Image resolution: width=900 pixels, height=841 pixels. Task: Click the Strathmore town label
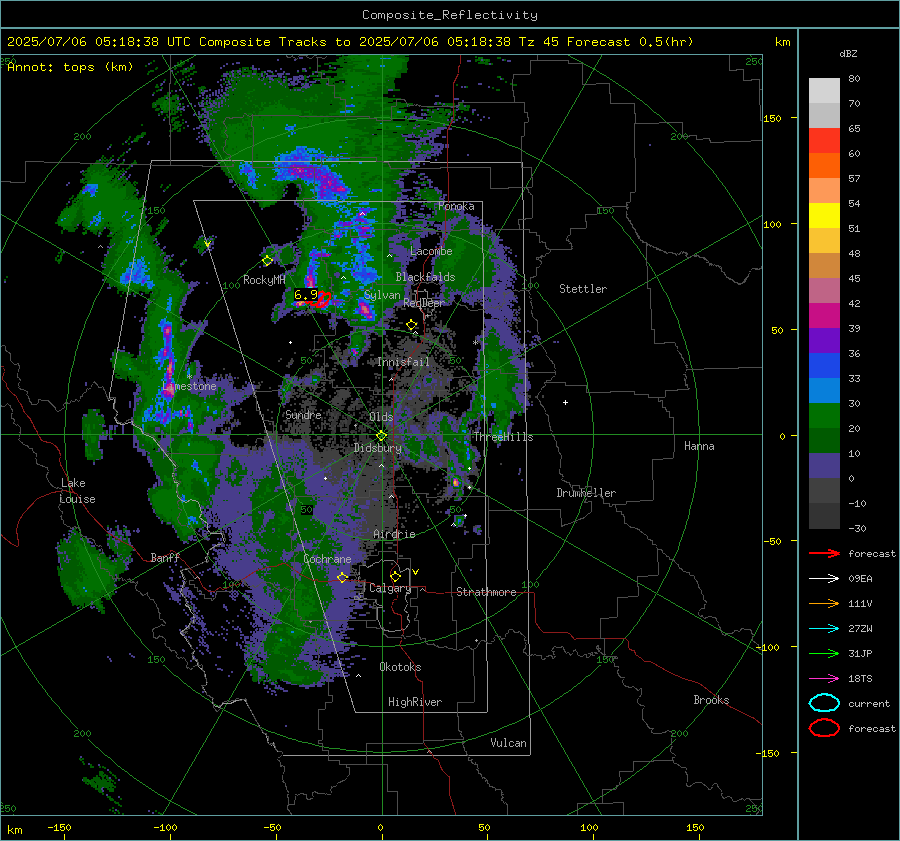(486, 592)
